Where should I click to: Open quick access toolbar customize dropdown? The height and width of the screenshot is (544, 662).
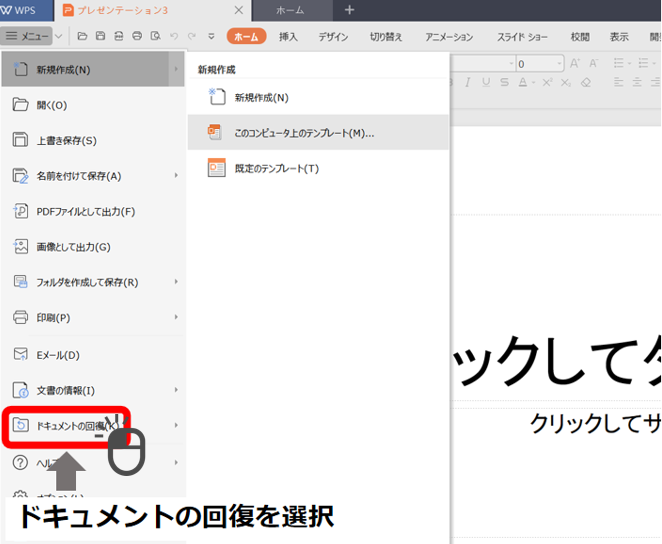[x=212, y=37]
